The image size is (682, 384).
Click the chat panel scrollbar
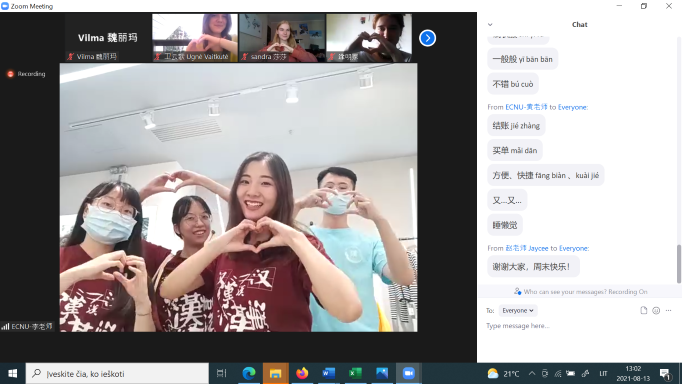[x=679, y=264]
